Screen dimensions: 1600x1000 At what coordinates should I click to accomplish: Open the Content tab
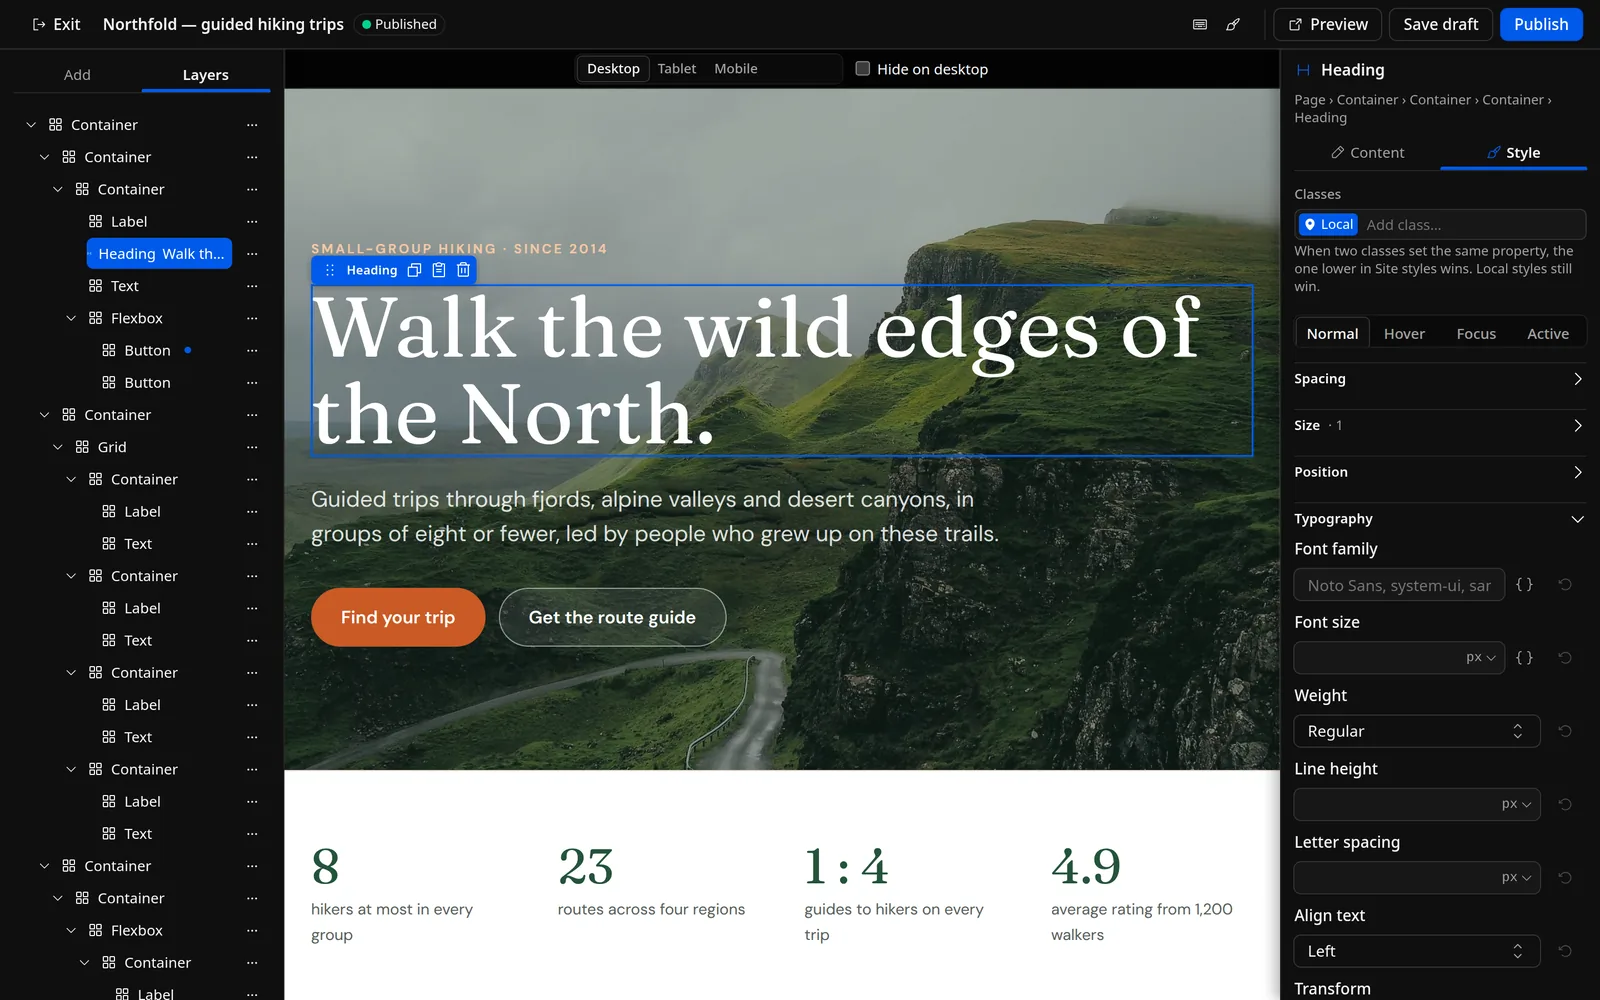[1367, 153]
